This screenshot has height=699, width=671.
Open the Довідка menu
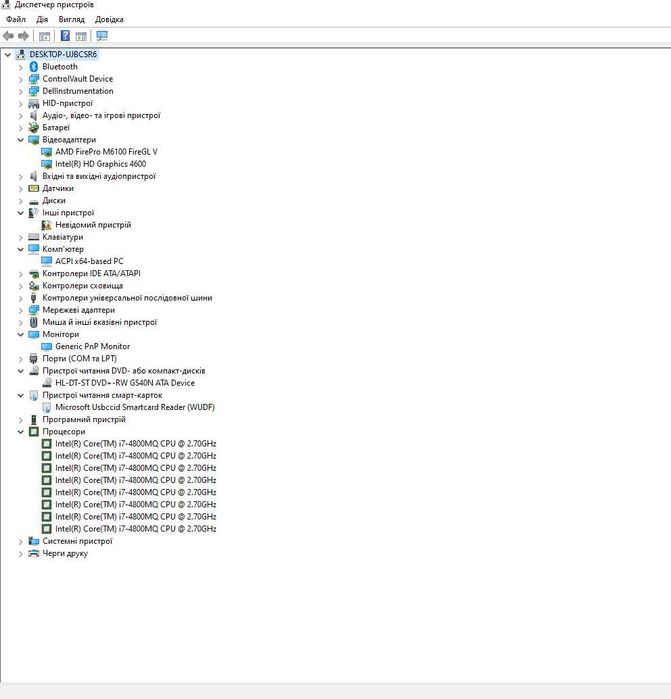coord(109,20)
